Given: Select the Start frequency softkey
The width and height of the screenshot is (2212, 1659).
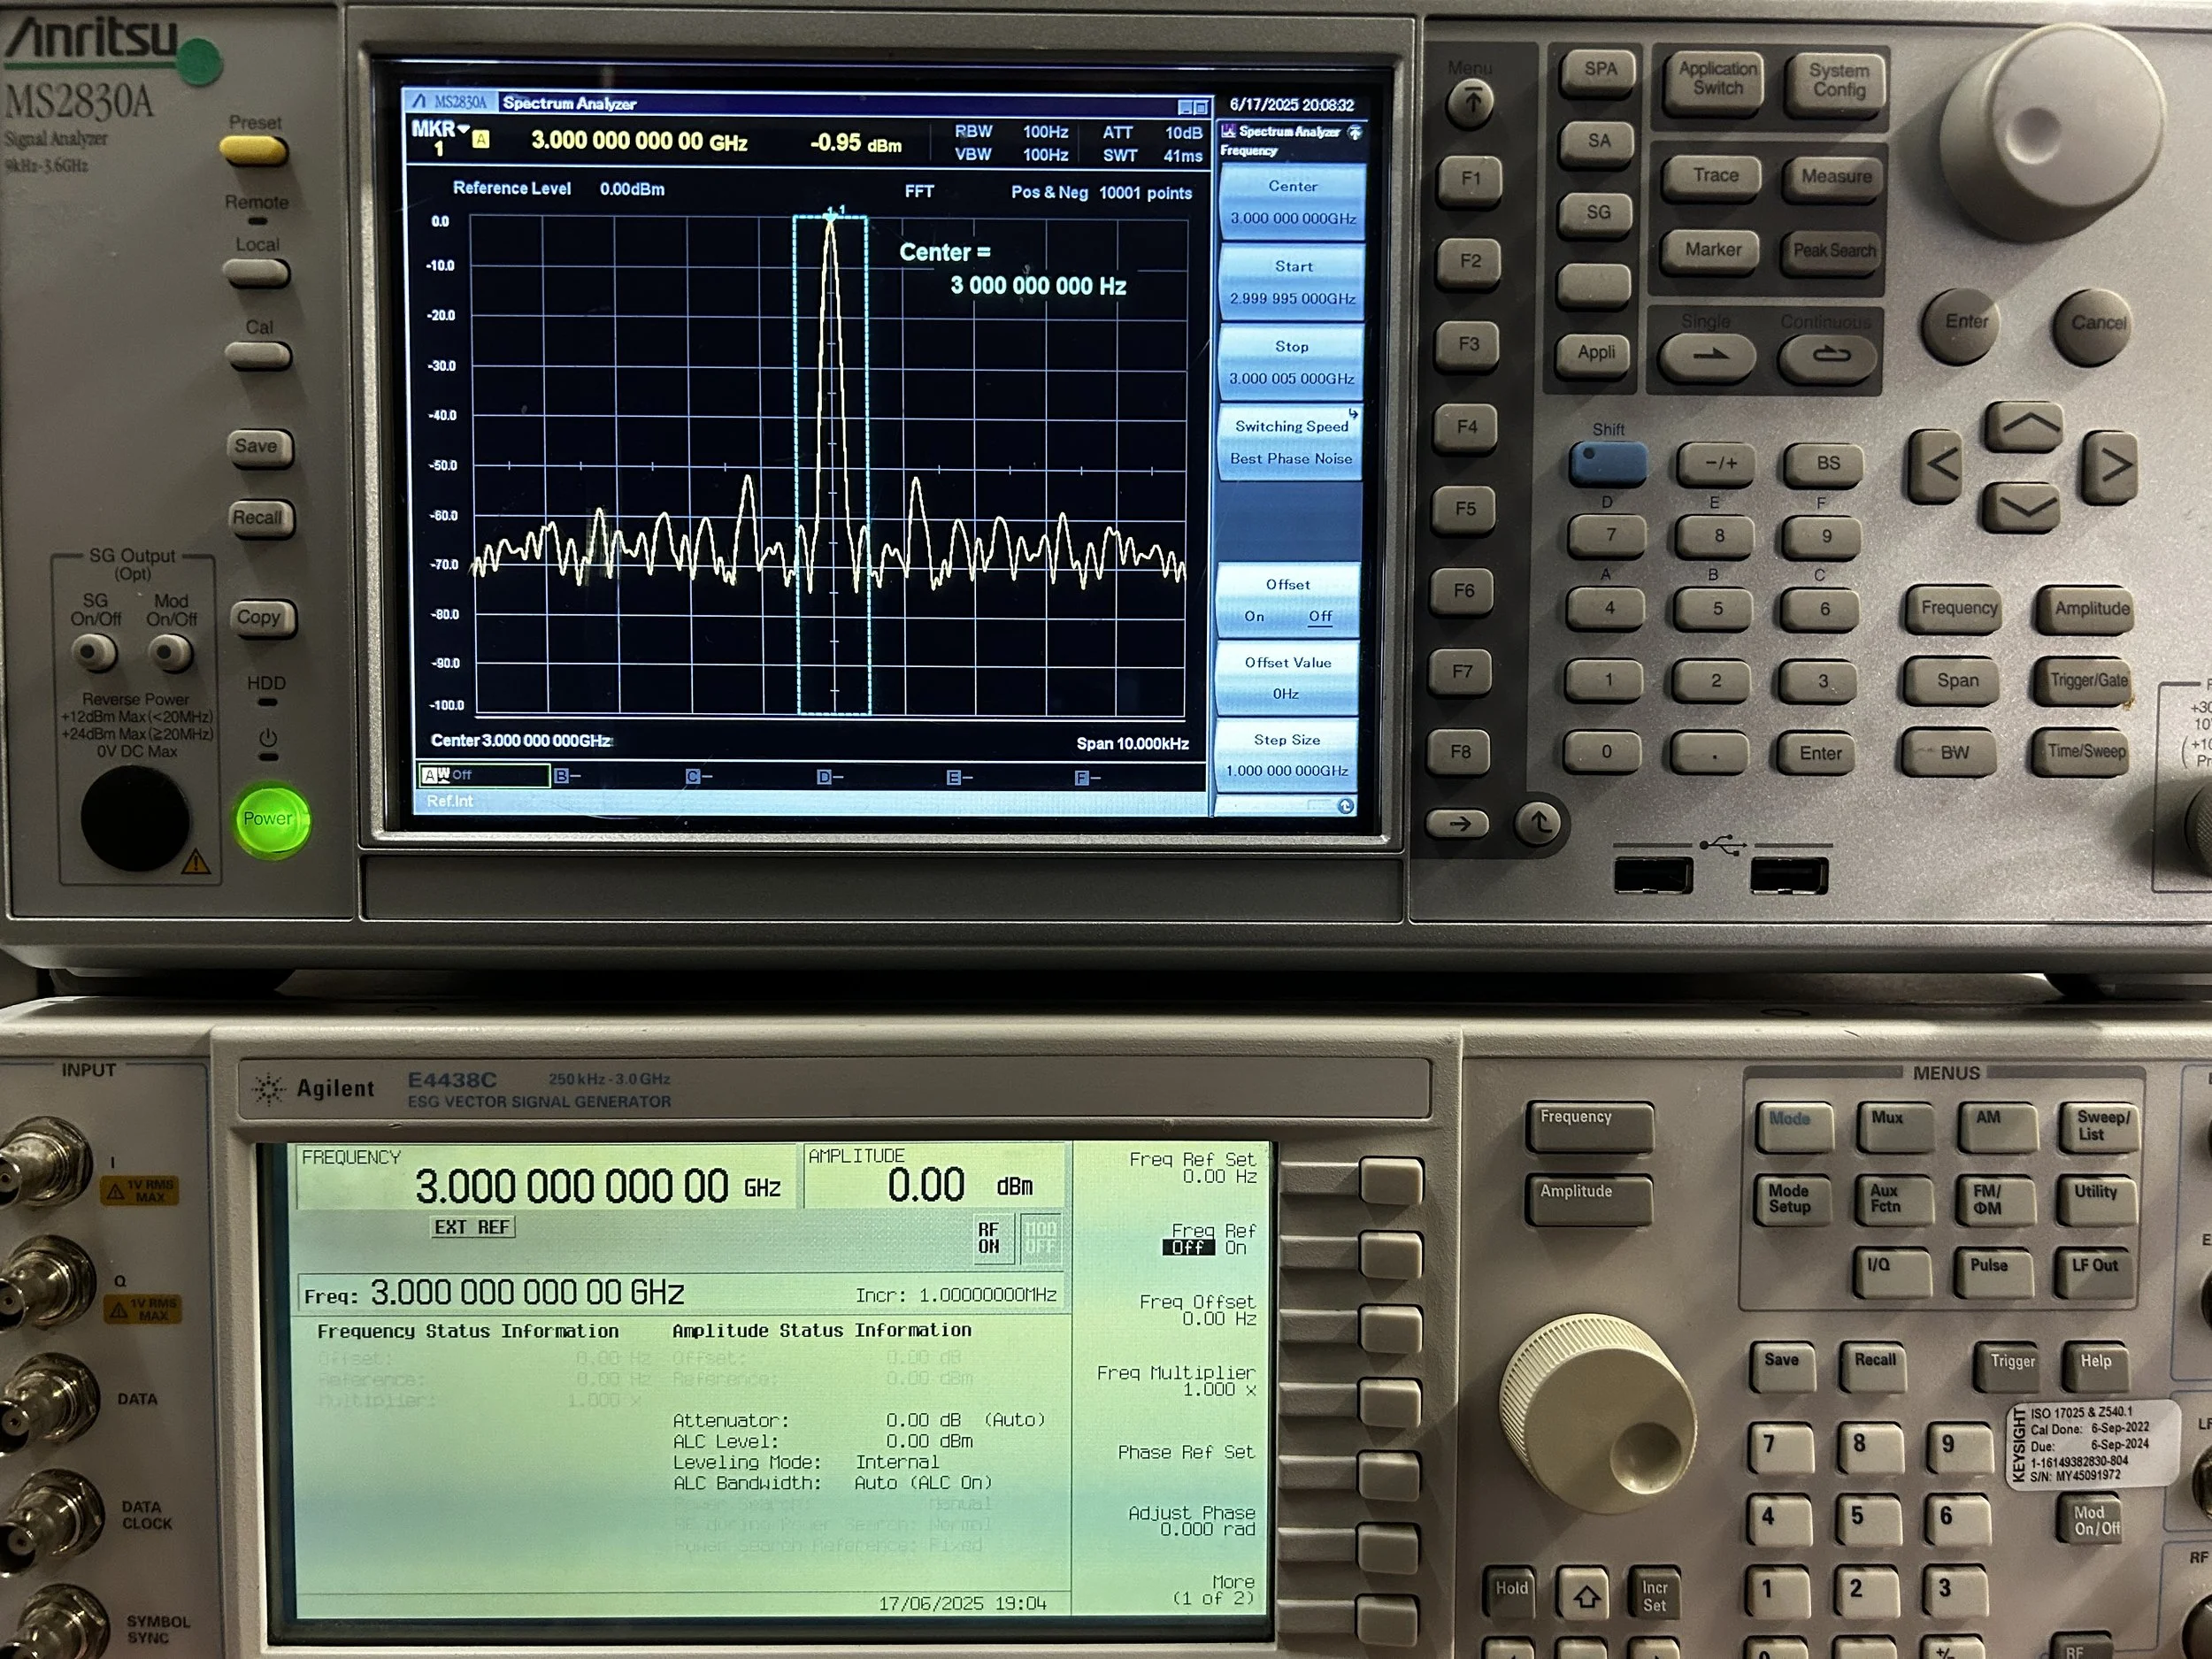Looking at the screenshot, I should tap(1292, 282).
